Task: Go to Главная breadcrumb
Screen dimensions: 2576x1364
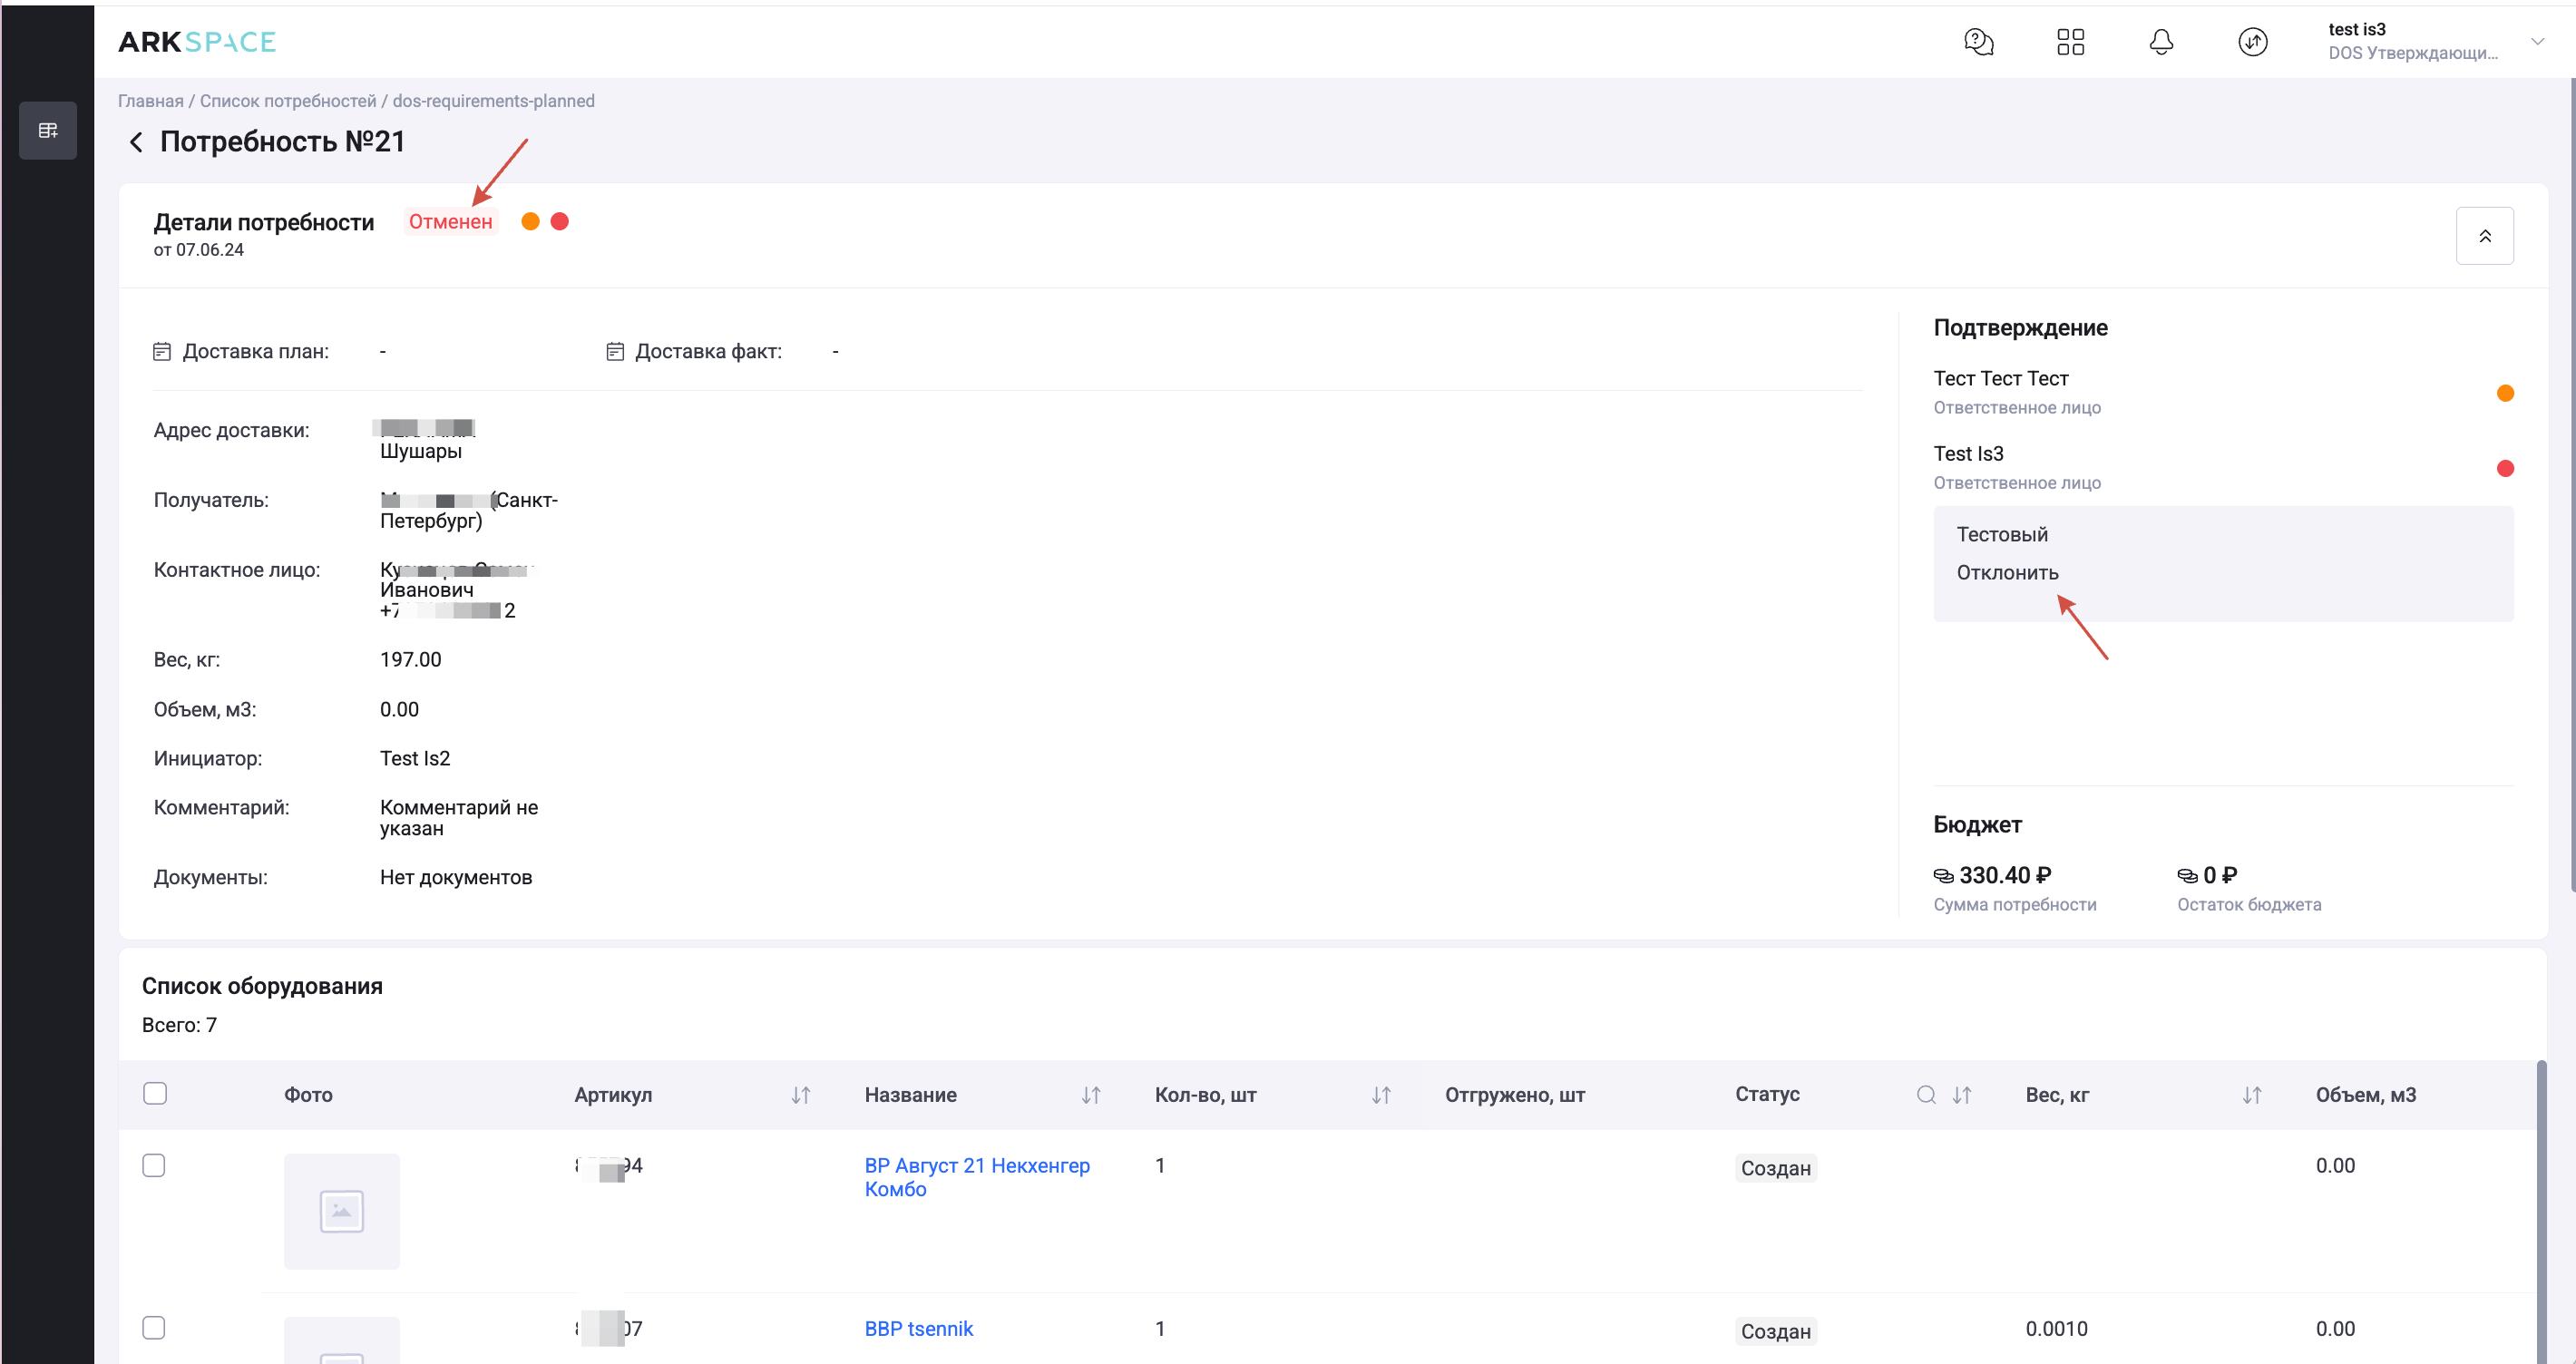Action: [x=150, y=101]
